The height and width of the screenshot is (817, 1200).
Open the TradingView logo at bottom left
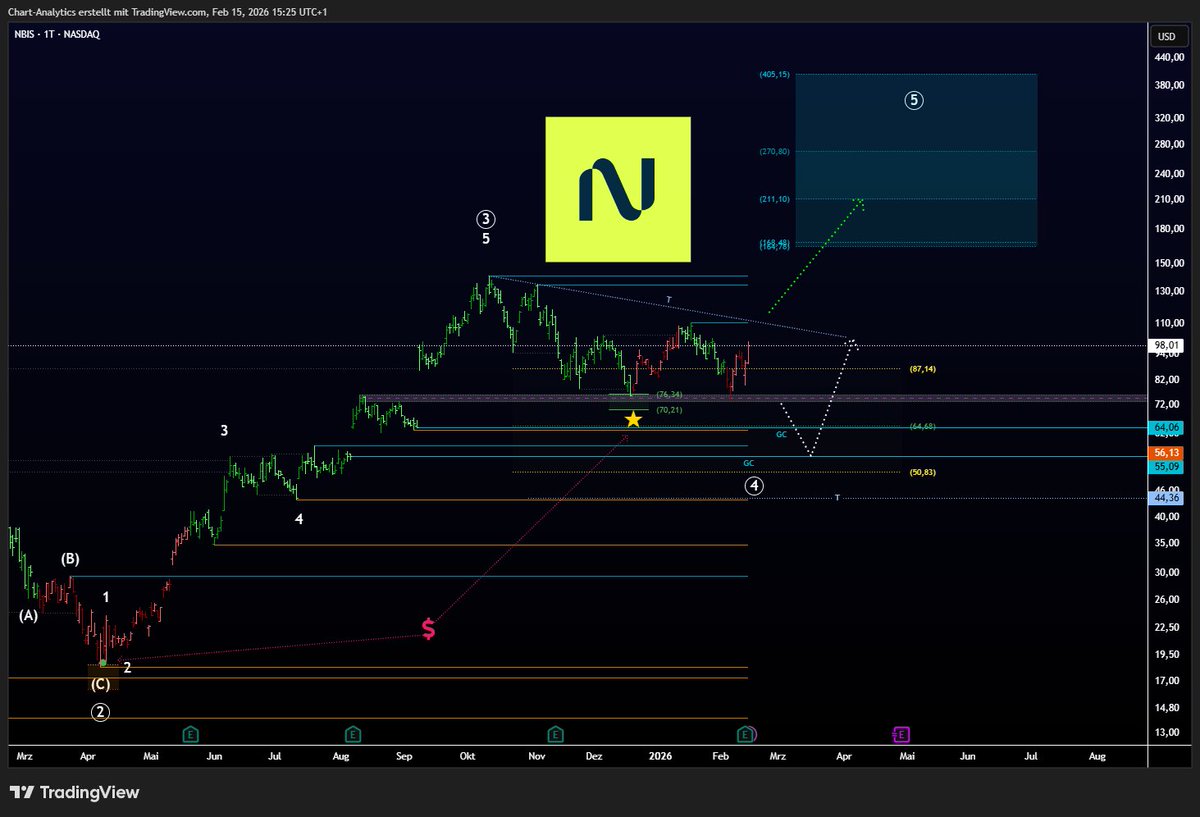(76, 793)
